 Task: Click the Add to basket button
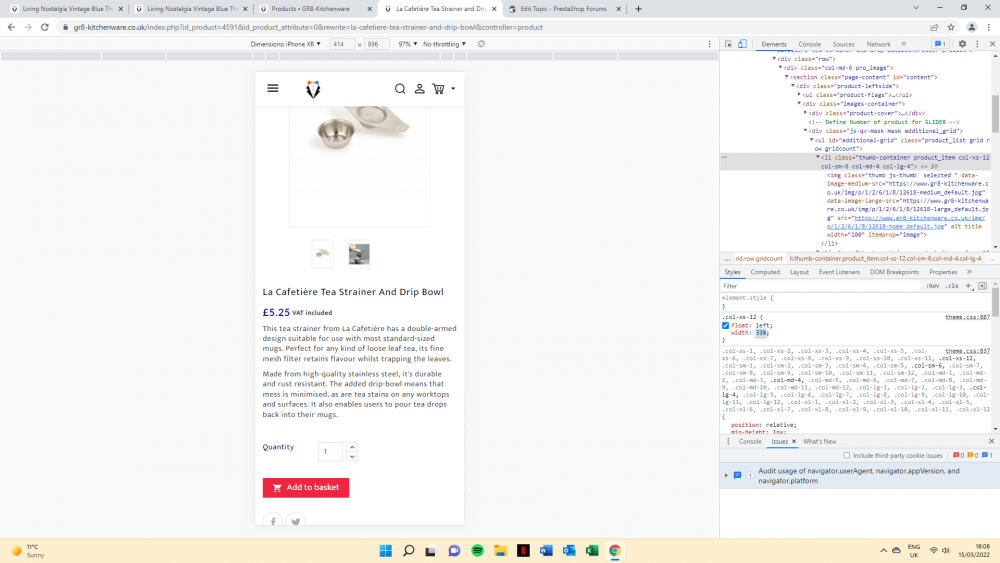[x=305, y=487]
